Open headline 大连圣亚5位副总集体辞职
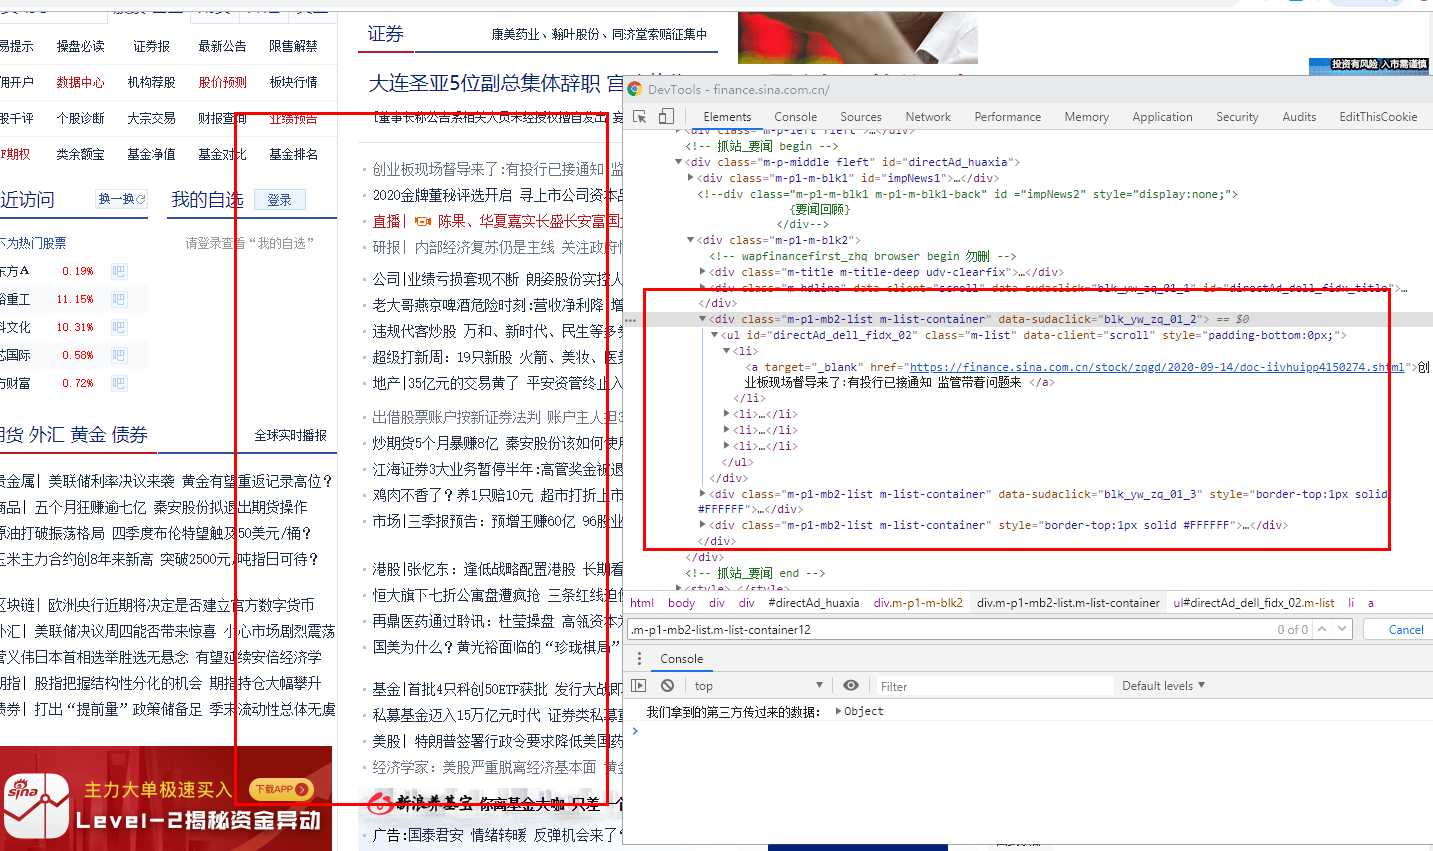Image resolution: width=1433 pixels, height=851 pixels. 484,84
